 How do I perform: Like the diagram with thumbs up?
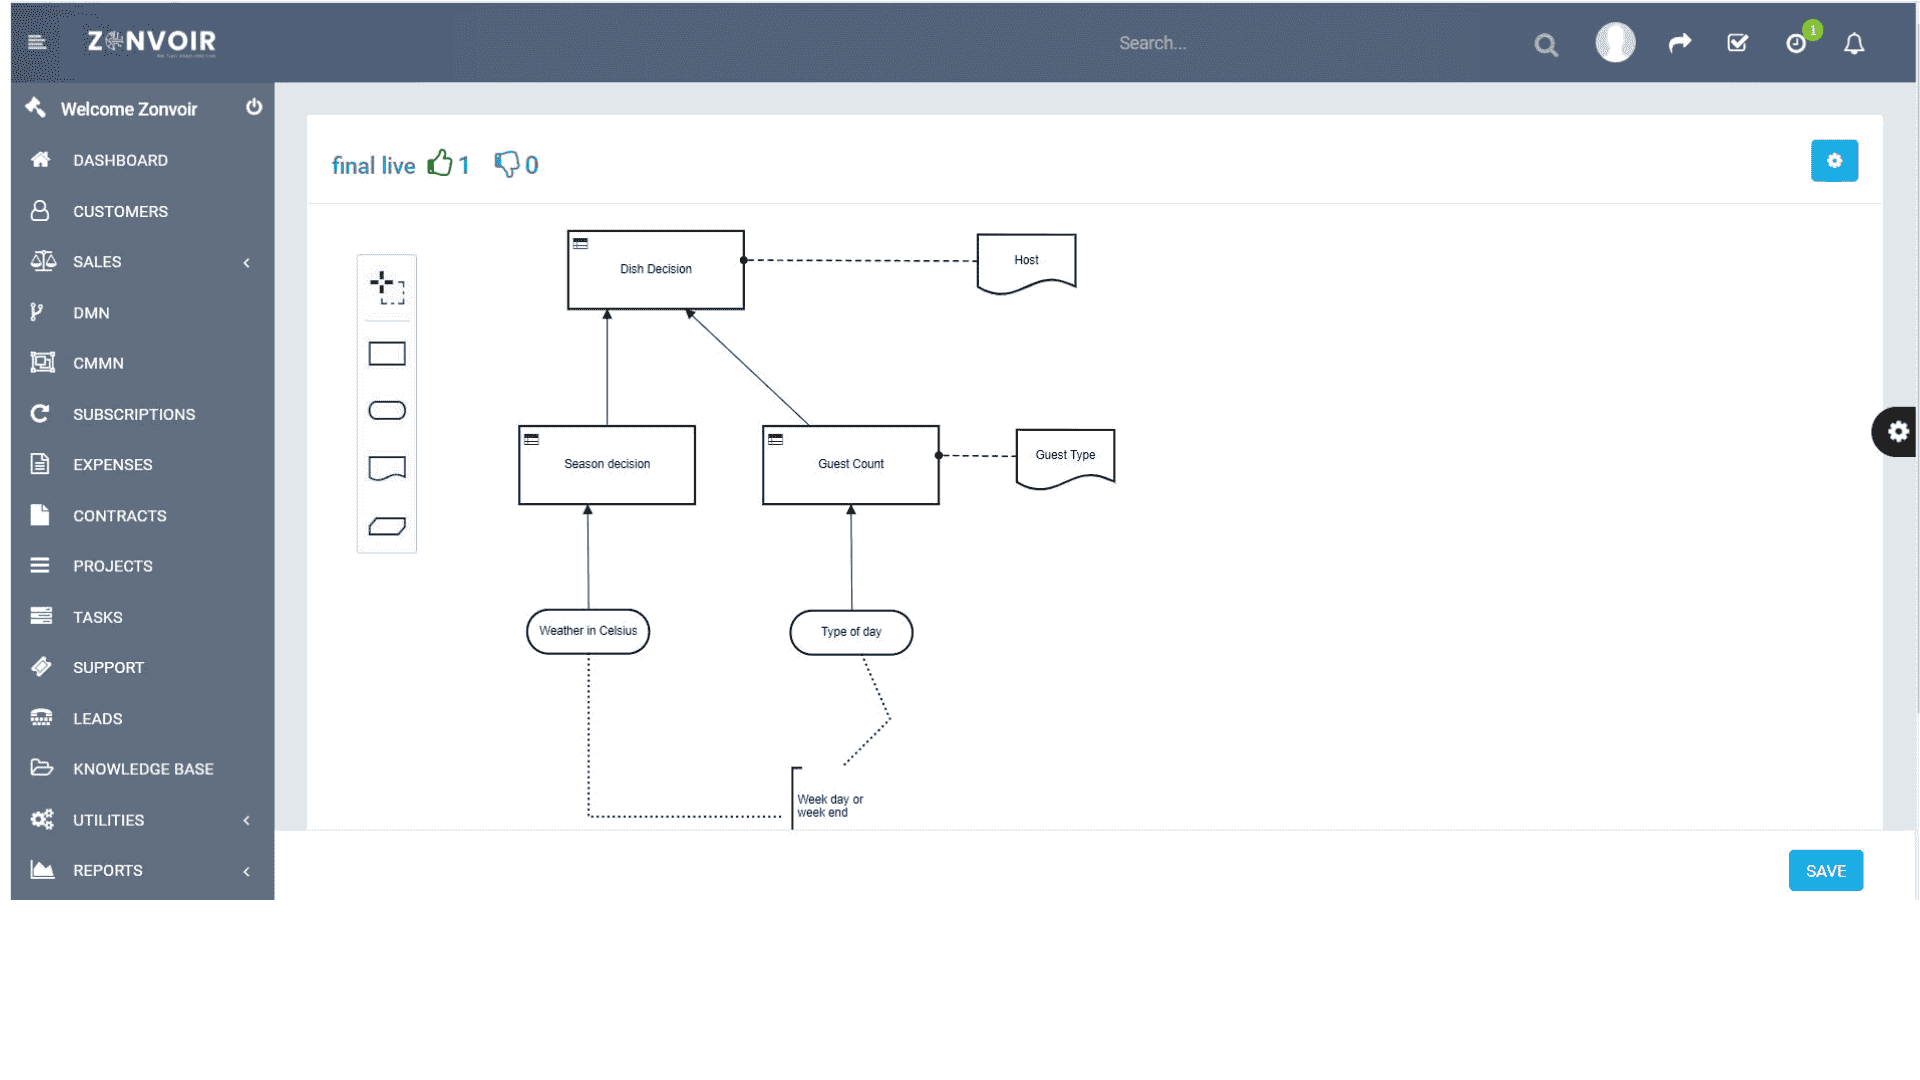coord(440,163)
